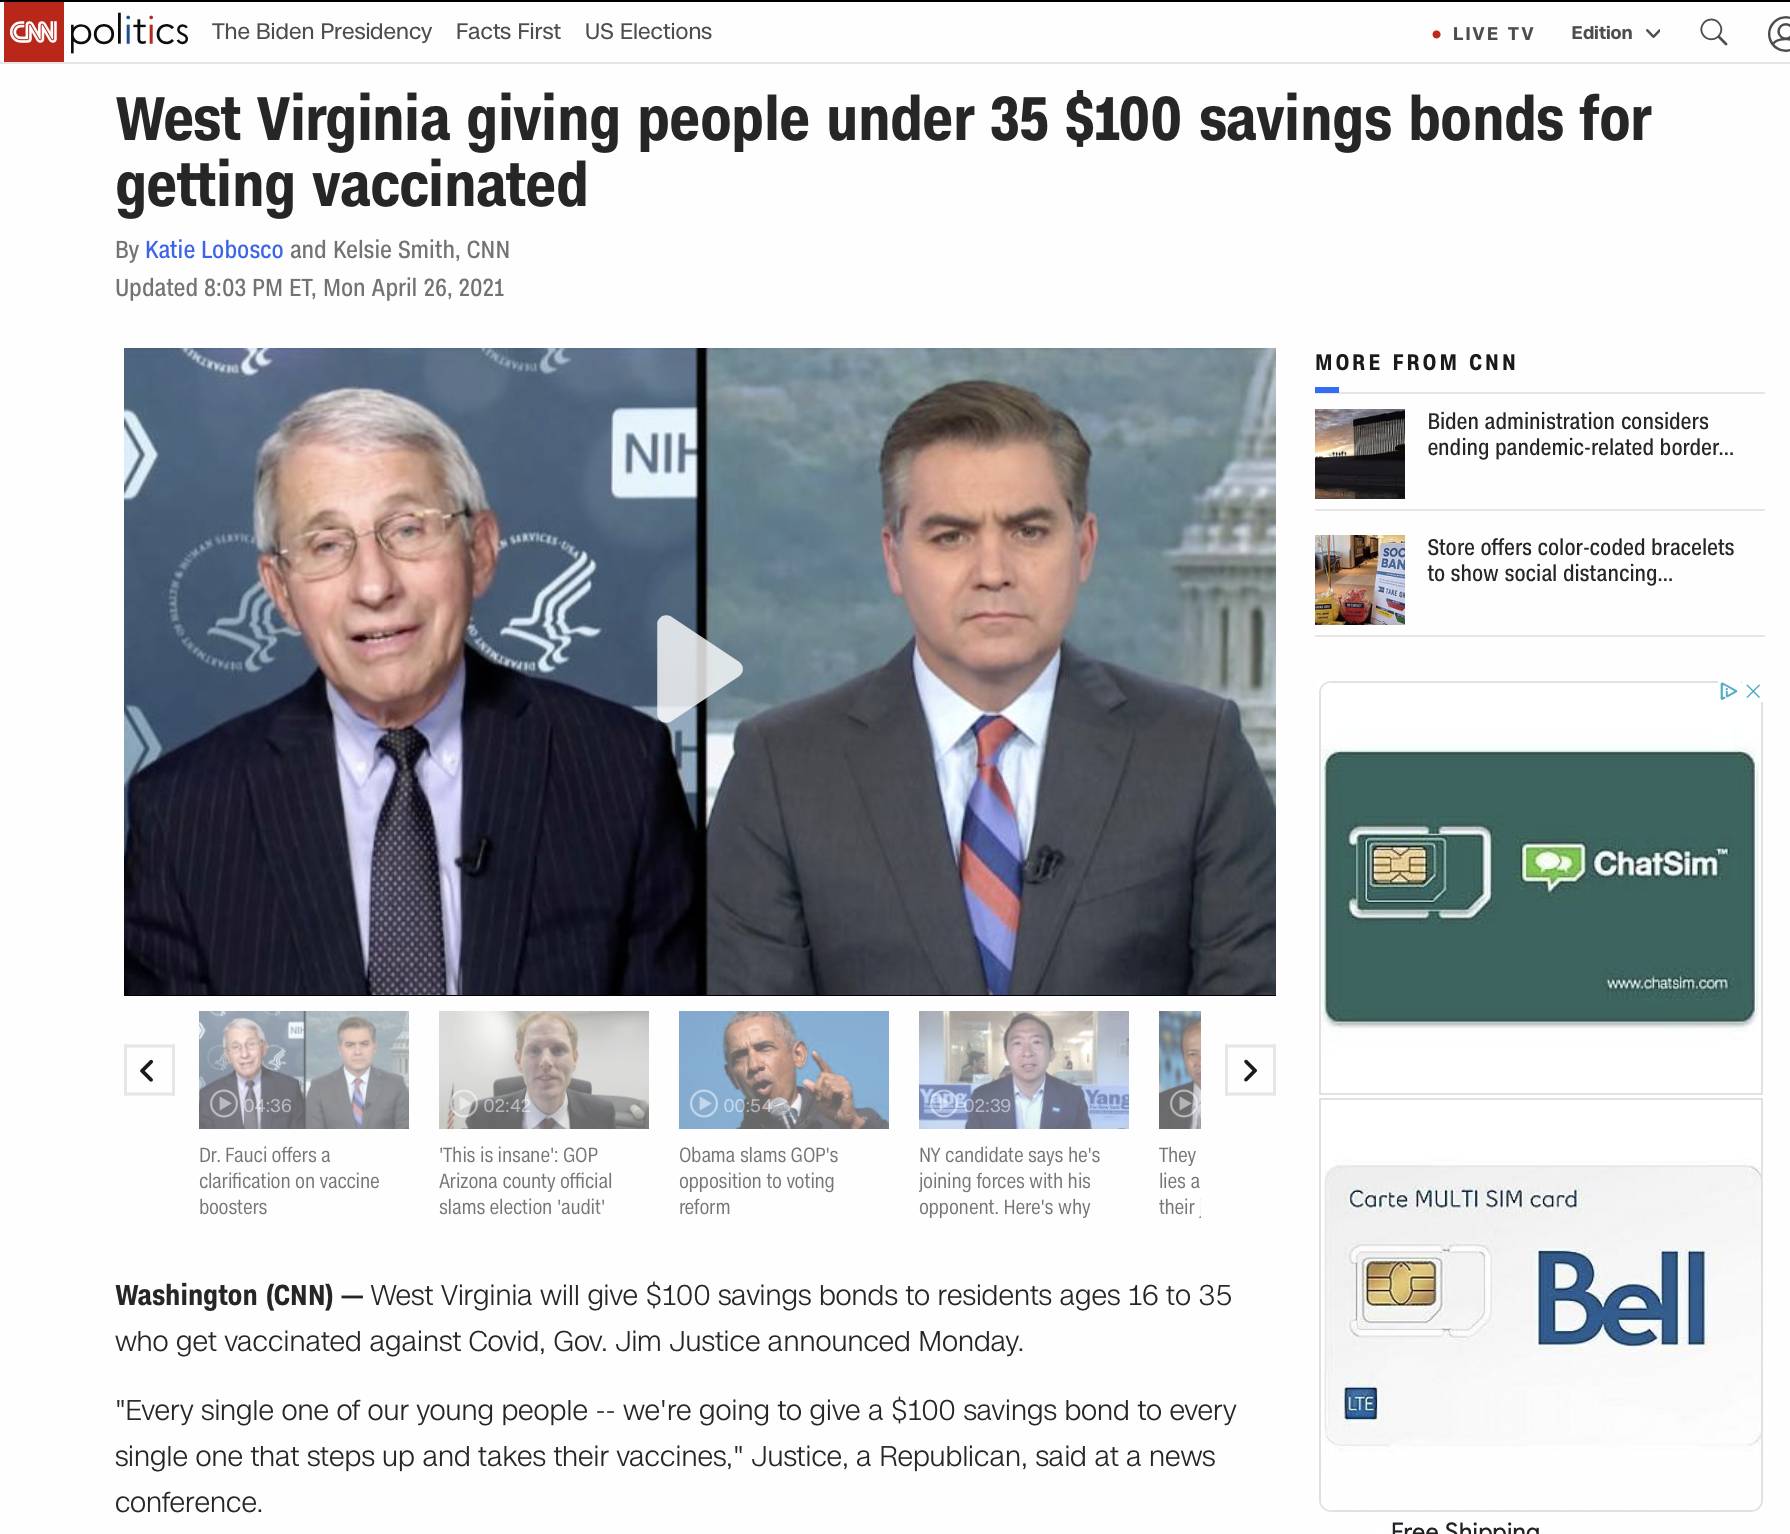1790x1534 pixels.
Task: Watch Live TV
Action: [1483, 33]
